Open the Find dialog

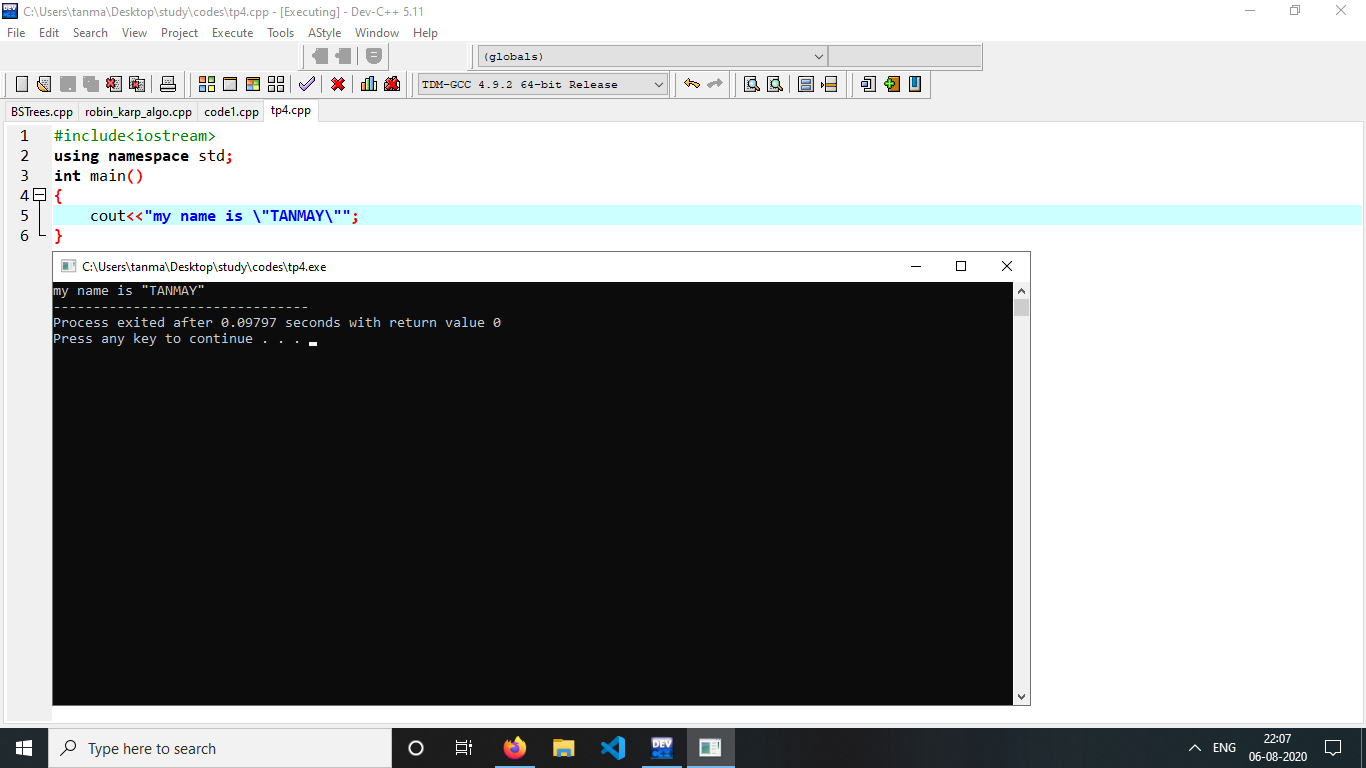[751, 84]
